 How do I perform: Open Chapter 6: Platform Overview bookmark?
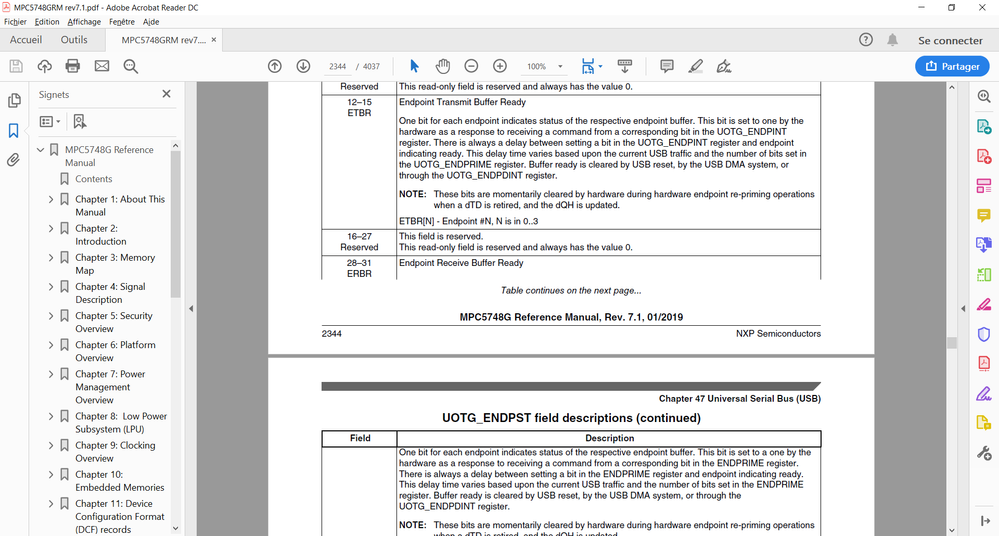coord(115,351)
